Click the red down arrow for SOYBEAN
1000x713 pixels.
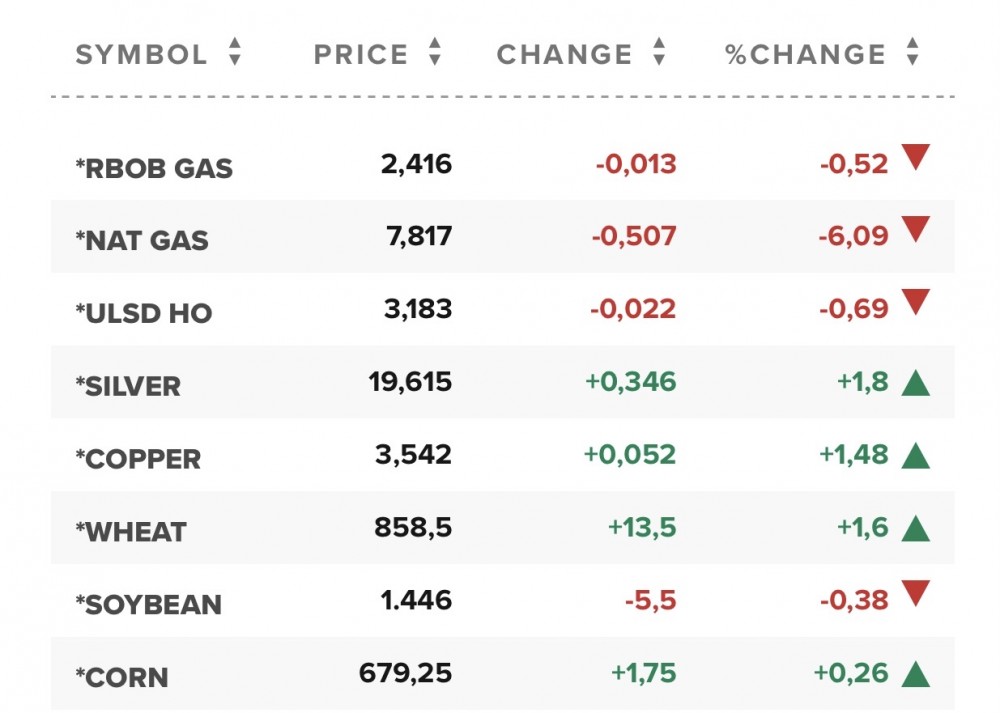[915, 595]
